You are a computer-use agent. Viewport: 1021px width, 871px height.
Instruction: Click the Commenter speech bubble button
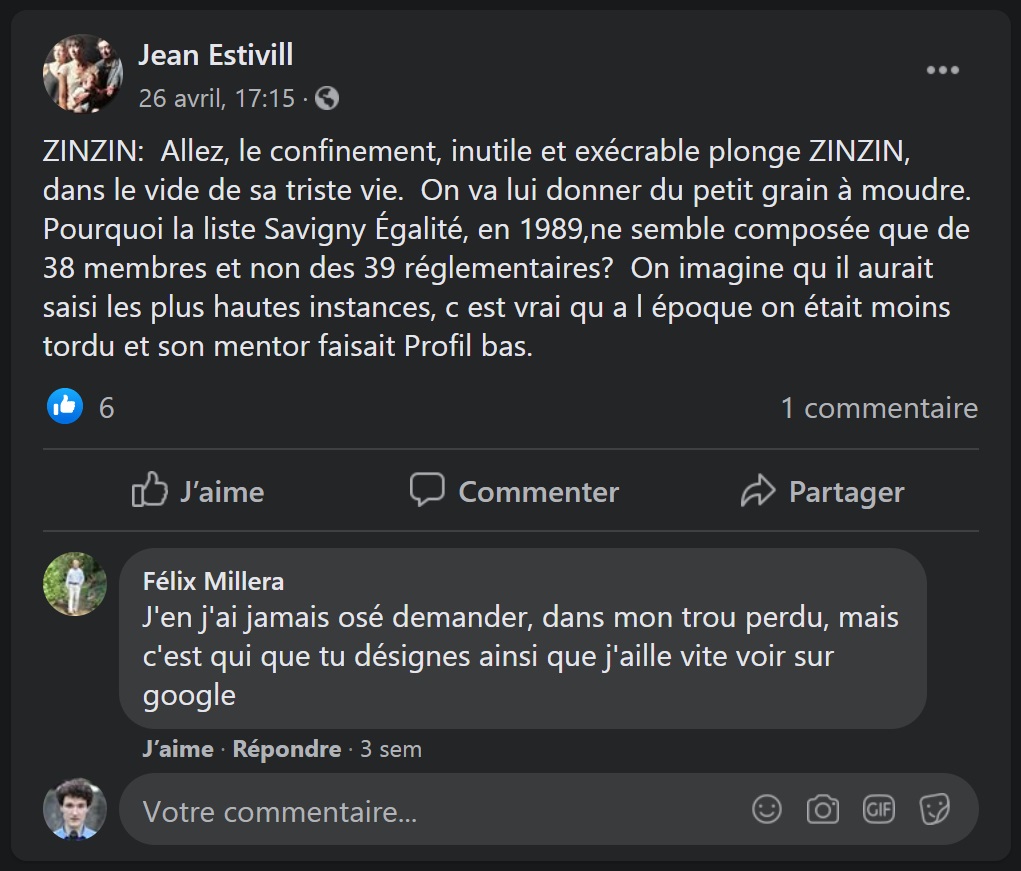click(x=514, y=491)
